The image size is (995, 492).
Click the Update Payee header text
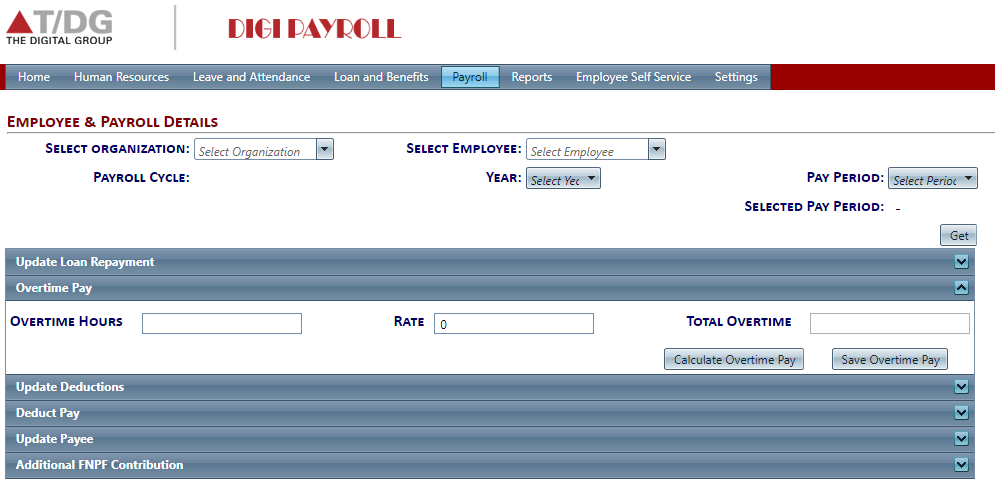pyautogui.click(x=55, y=439)
